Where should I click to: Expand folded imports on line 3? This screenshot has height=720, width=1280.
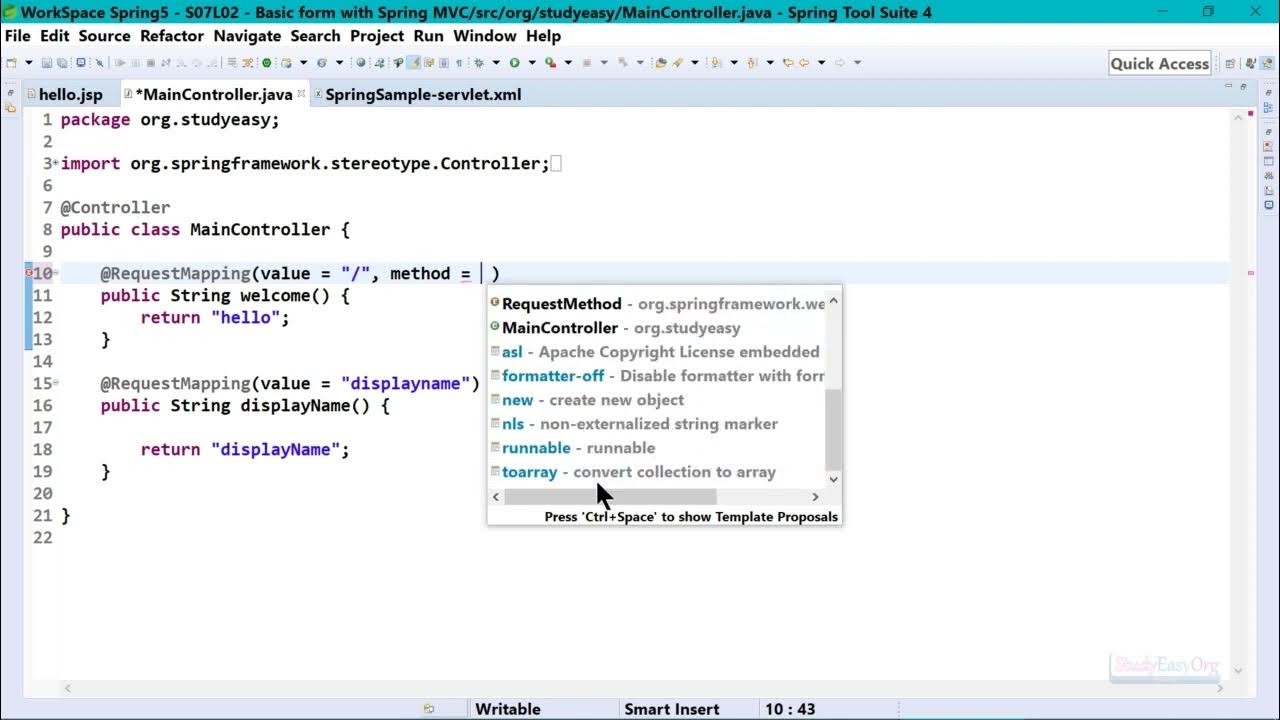click(x=56, y=163)
